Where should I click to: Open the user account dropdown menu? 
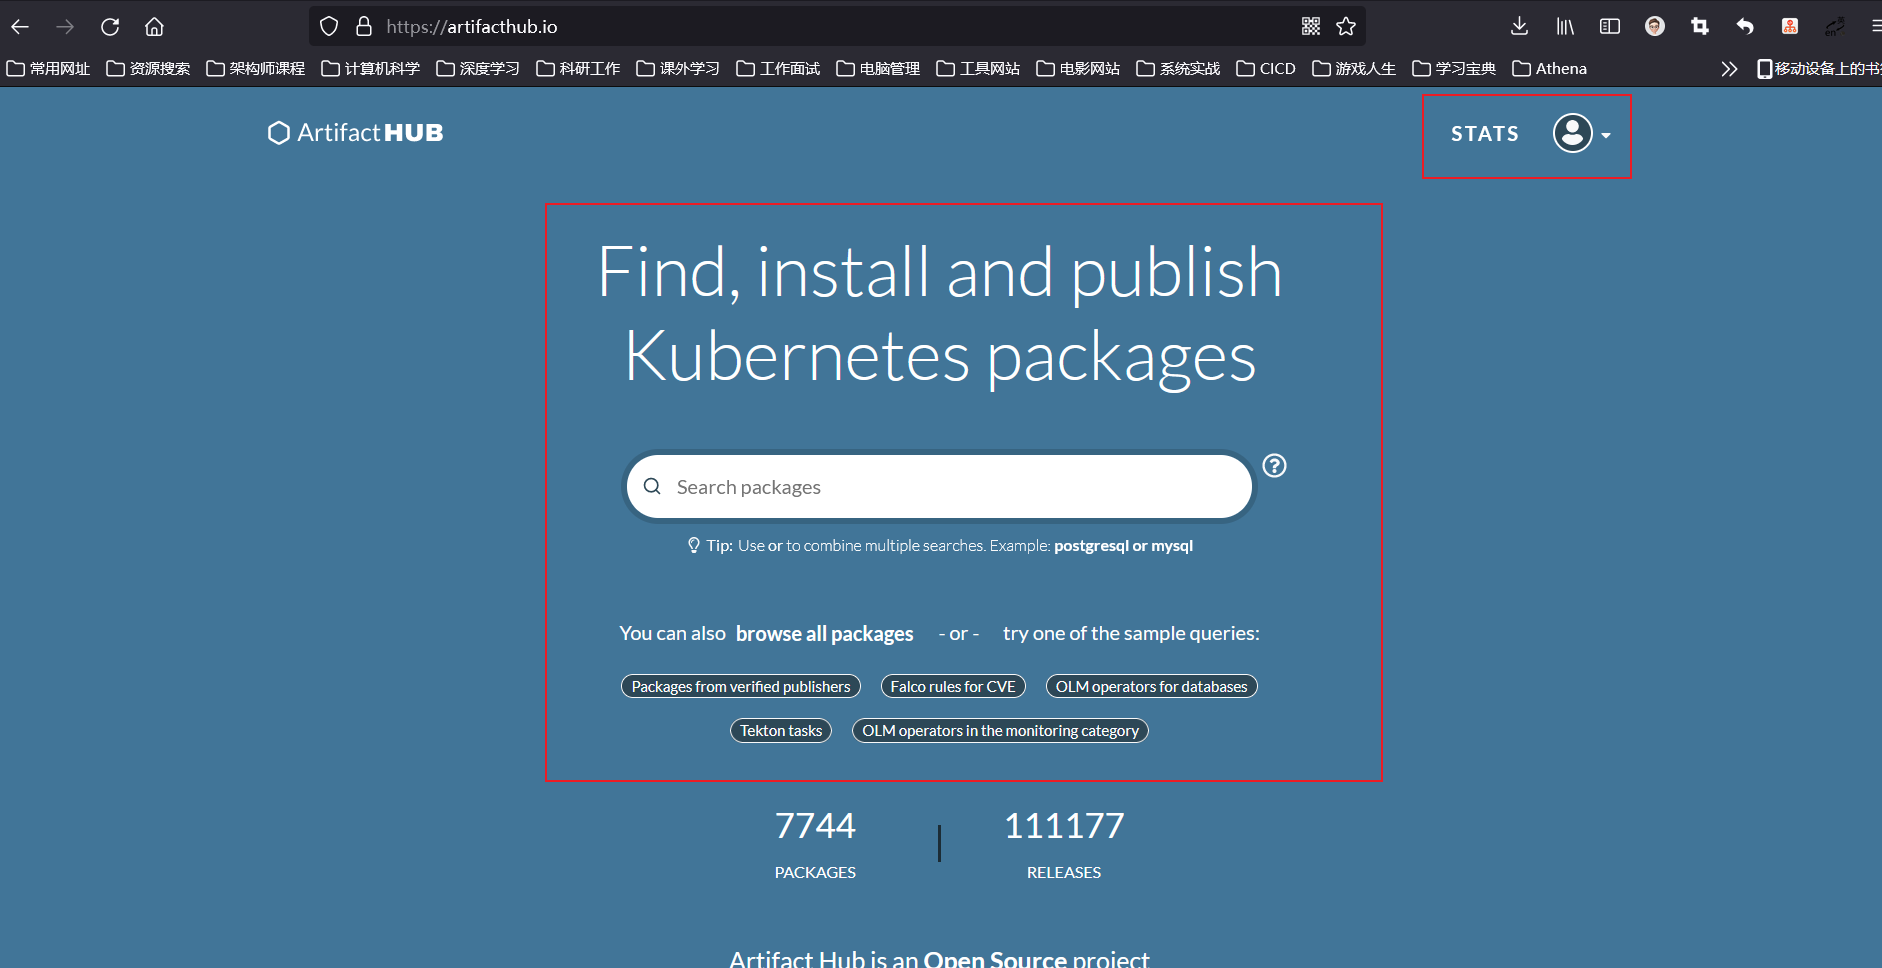[1582, 133]
